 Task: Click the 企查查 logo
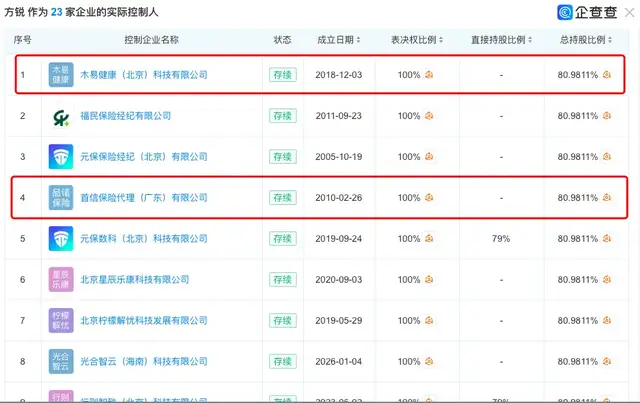(x=587, y=12)
